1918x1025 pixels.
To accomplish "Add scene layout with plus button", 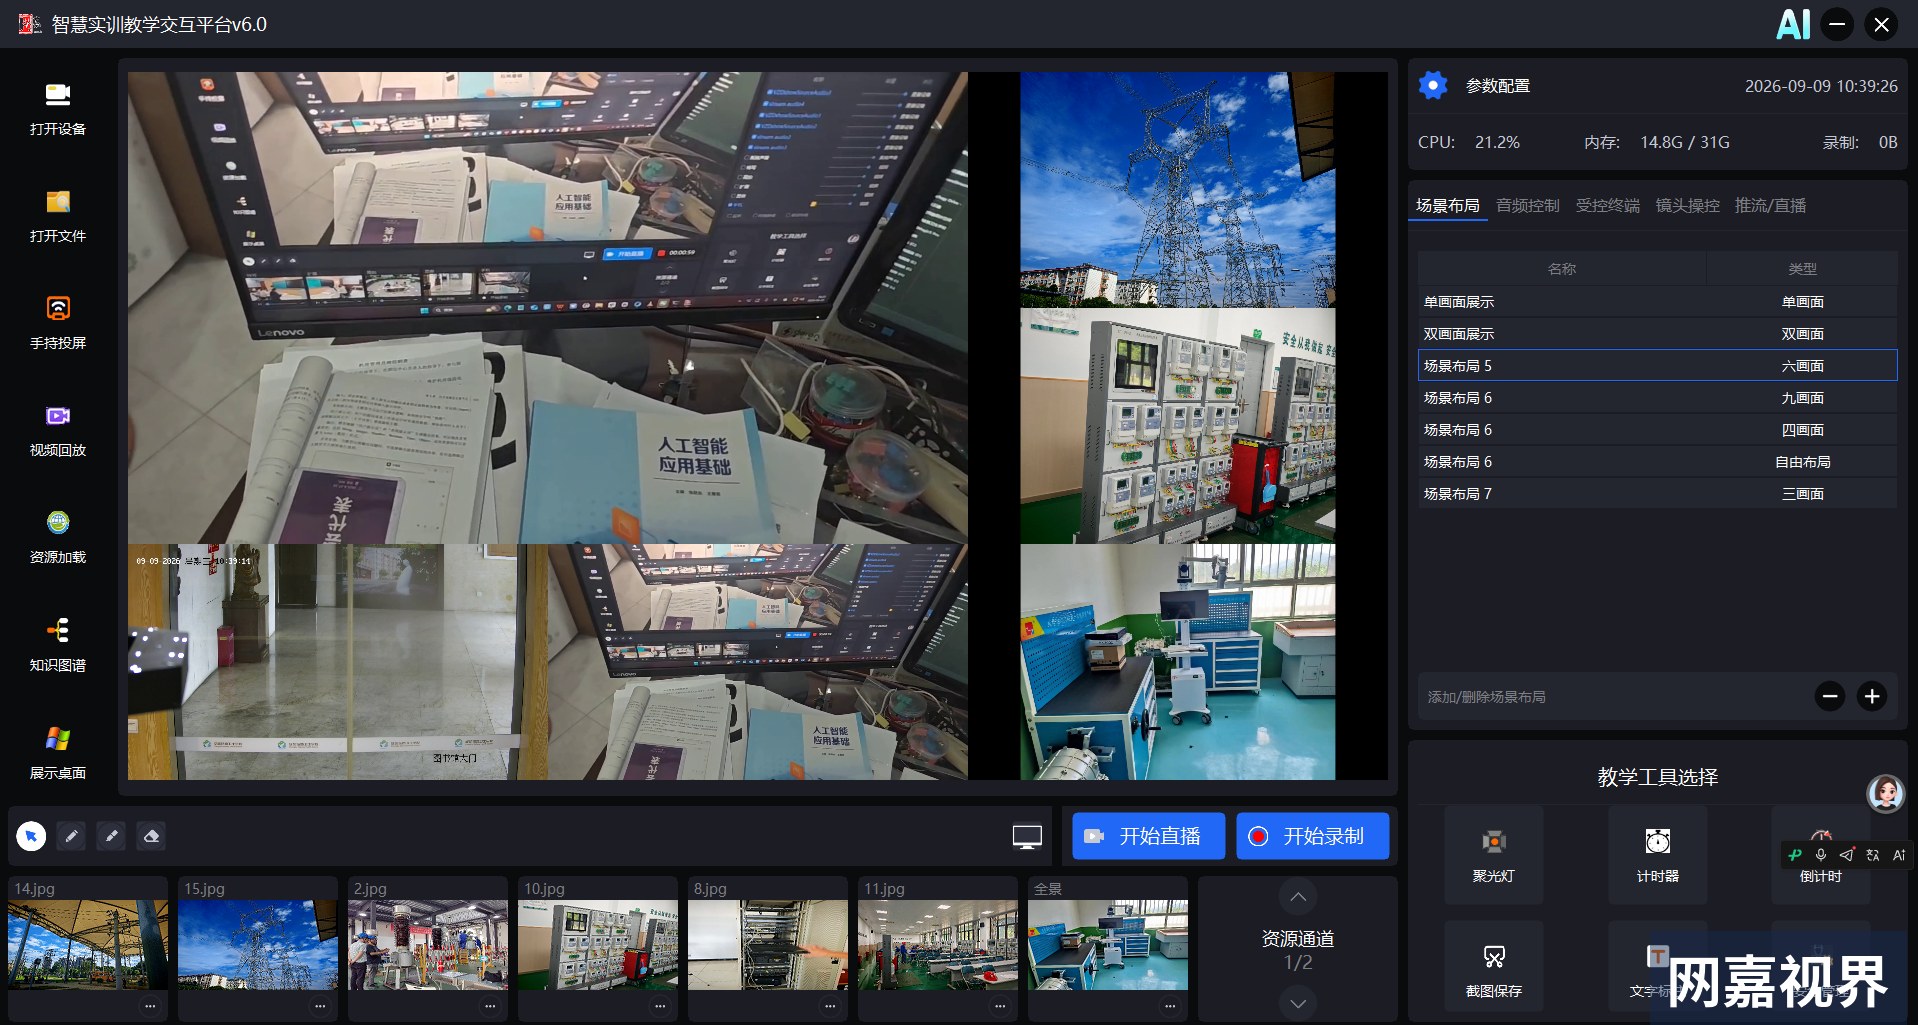I will [x=1872, y=696].
